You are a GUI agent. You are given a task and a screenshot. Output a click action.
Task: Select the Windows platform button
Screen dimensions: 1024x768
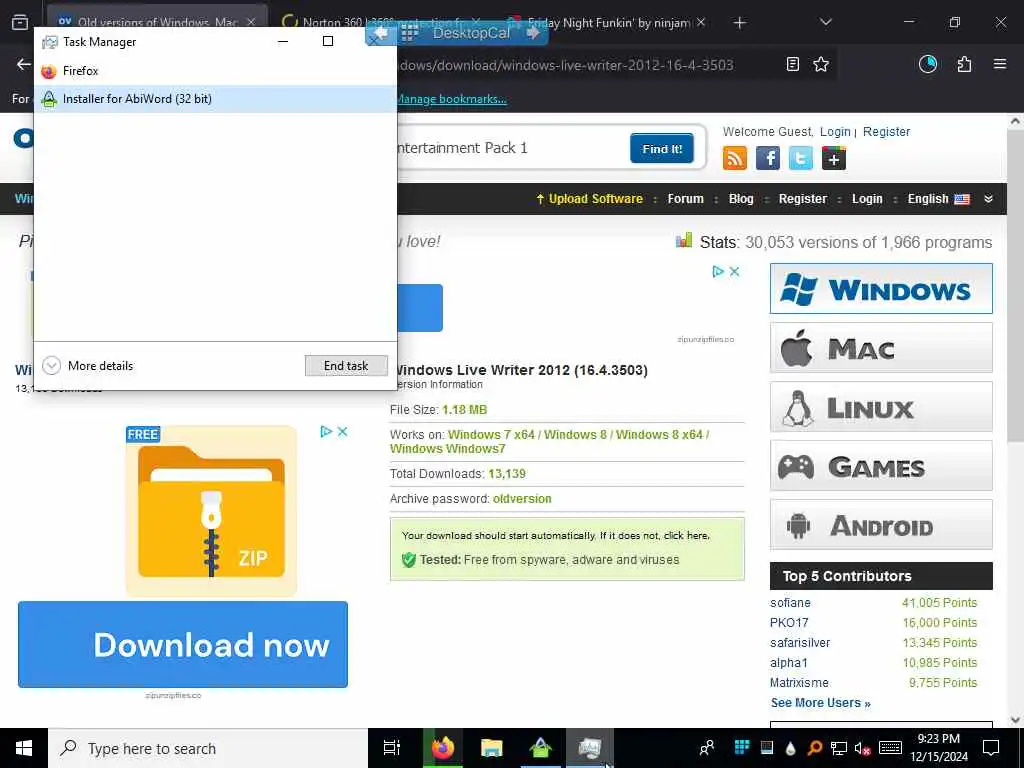(881, 289)
